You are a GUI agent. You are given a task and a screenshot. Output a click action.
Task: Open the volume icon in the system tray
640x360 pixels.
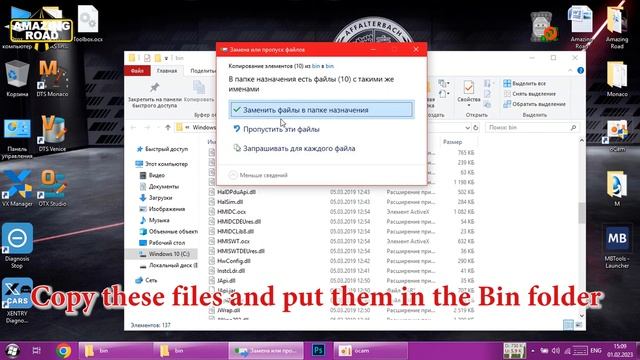(556, 351)
